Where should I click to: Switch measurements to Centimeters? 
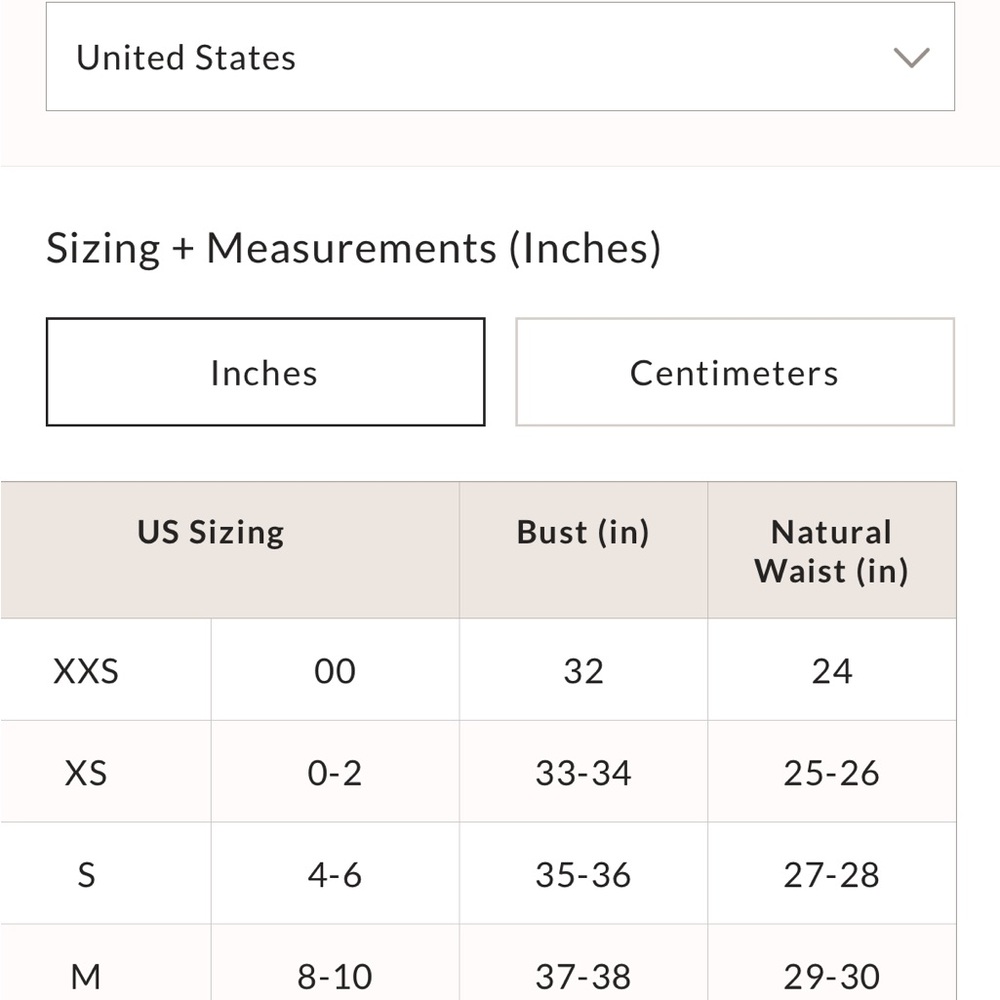tap(735, 372)
